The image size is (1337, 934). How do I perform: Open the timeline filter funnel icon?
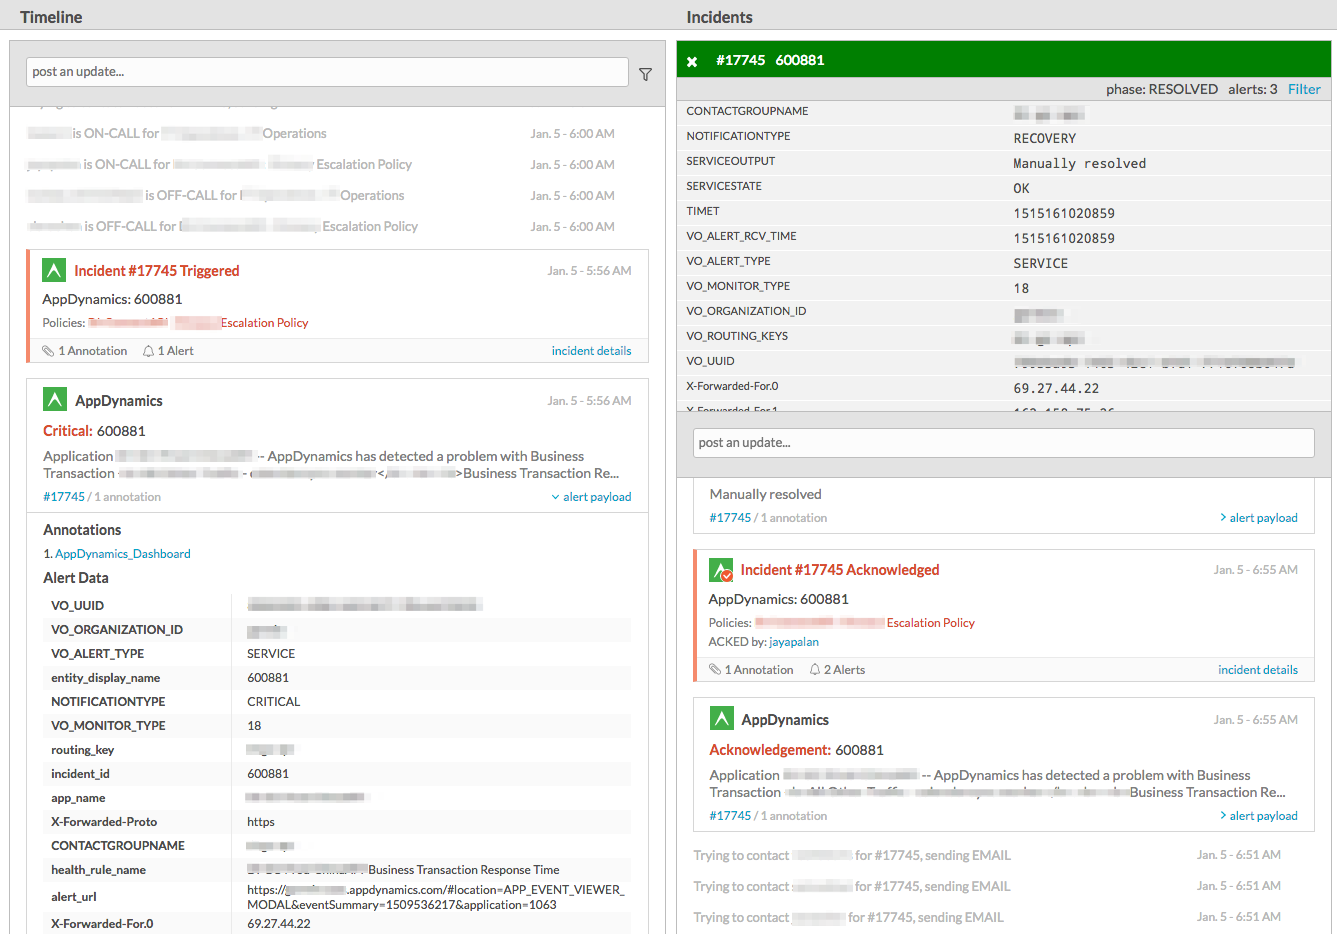coord(645,74)
